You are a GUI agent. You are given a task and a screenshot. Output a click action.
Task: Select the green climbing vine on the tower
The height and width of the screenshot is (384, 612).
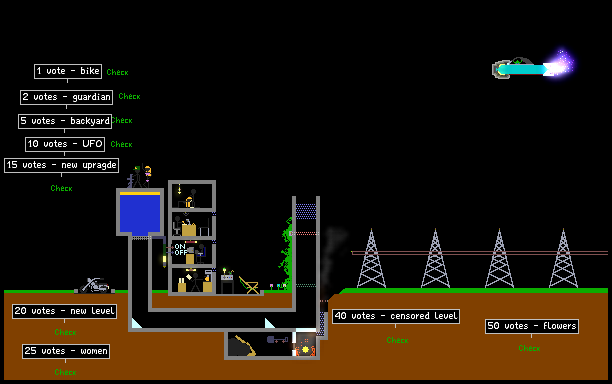[286, 253]
